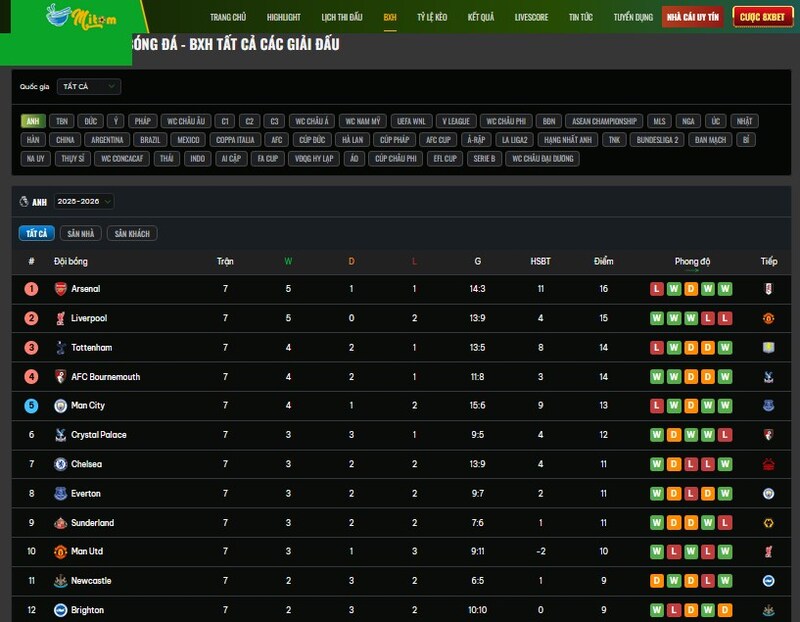
Task: Switch to SÂN KHÁCH away filter
Action: [x=132, y=233]
